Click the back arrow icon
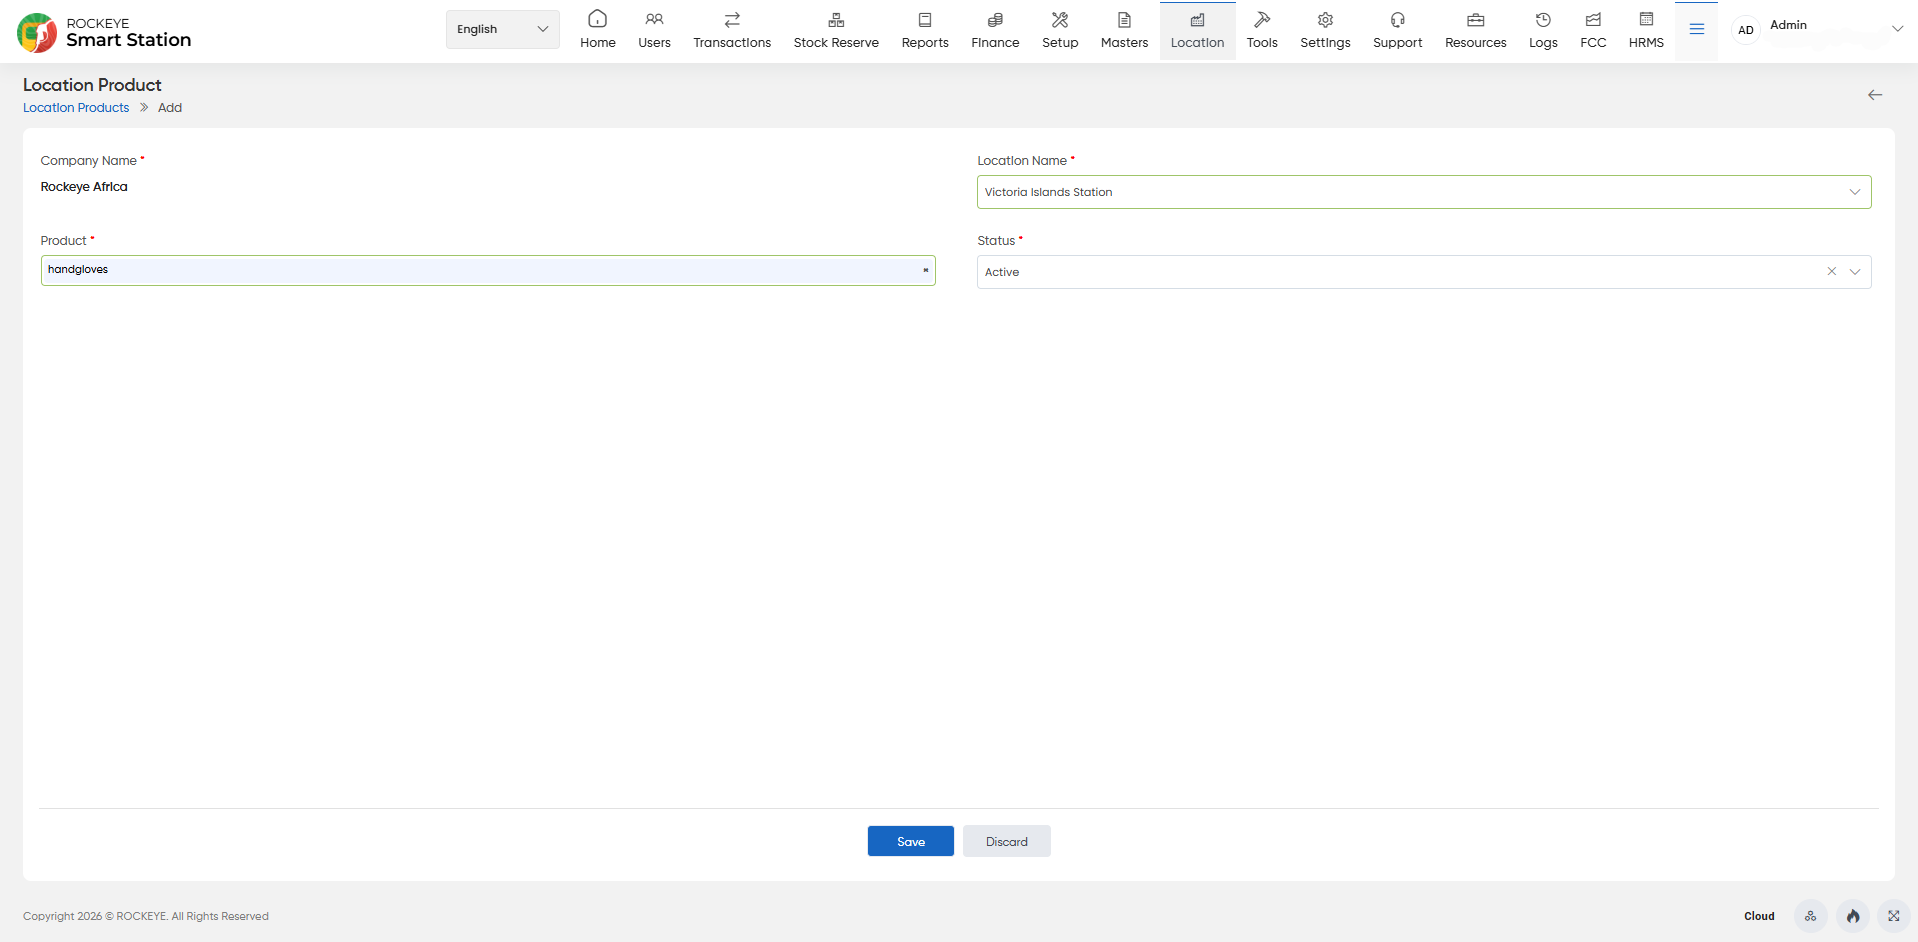Screen dimensions: 1918x942 click(x=1874, y=95)
